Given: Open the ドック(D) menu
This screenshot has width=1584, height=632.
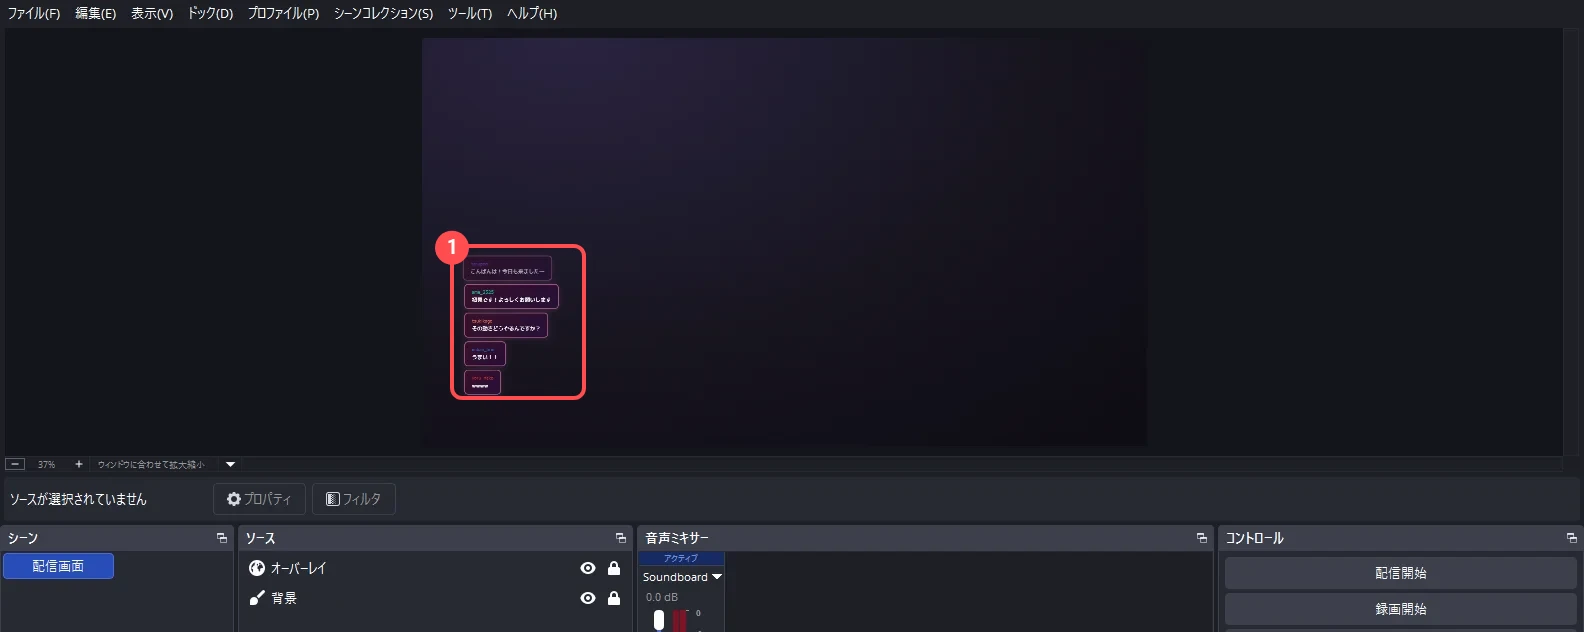Looking at the screenshot, I should click(x=210, y=13).
